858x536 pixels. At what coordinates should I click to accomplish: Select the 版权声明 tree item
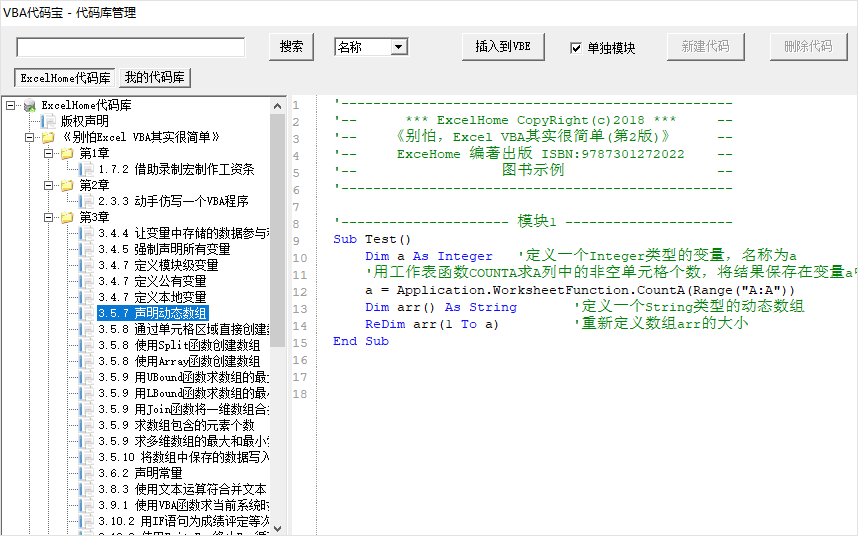coord(84,121)
